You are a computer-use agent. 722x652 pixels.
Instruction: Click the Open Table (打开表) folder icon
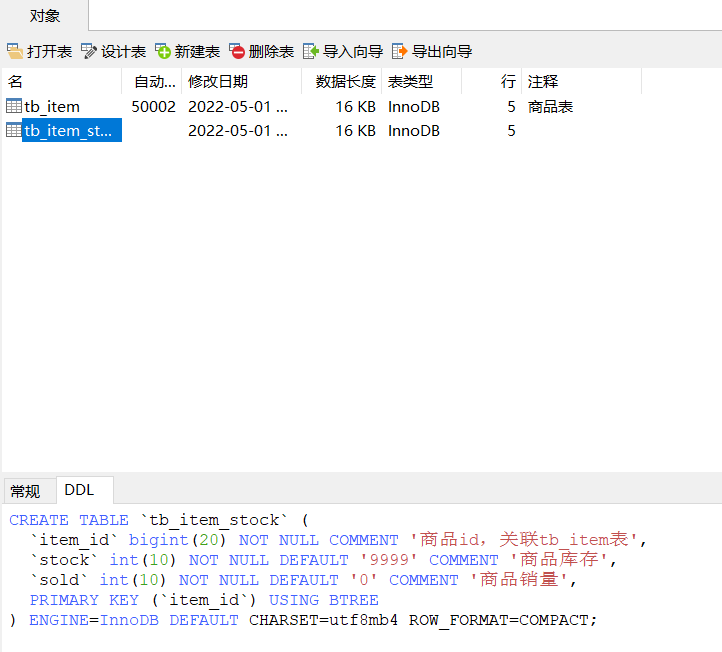coord(15,51)
